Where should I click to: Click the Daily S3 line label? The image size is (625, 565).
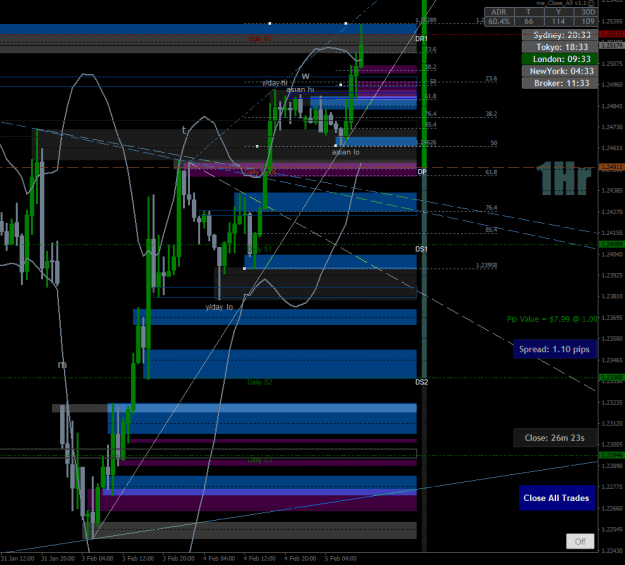point(259,460)
